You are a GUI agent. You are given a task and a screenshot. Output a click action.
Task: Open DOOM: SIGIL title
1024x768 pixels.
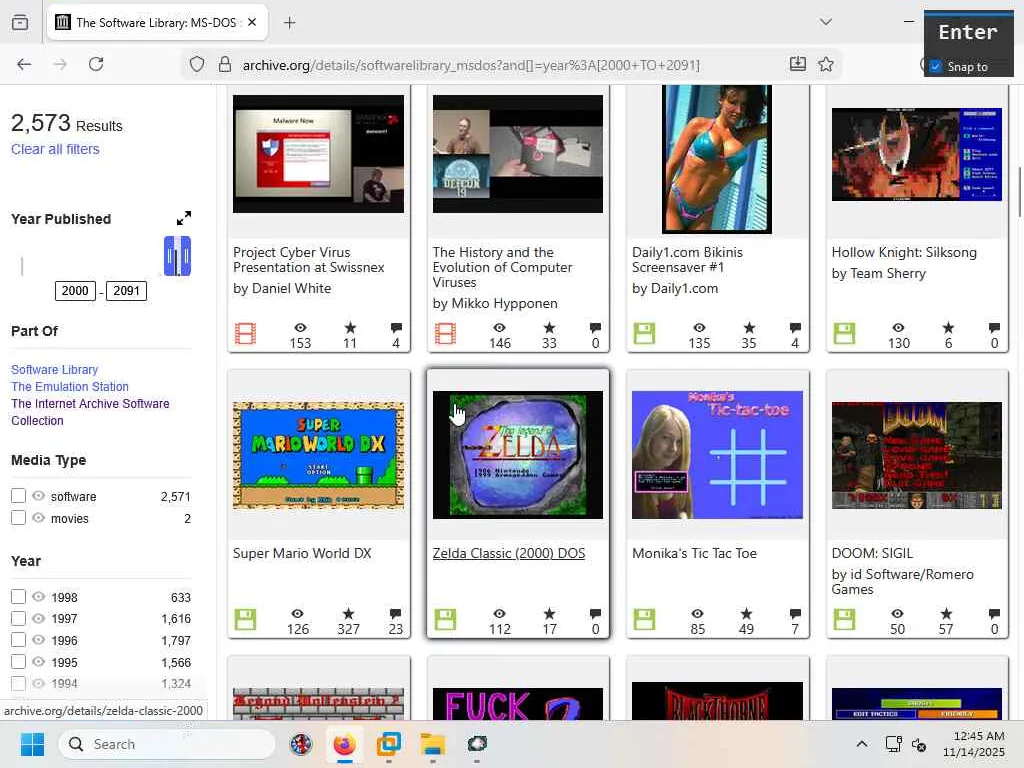pyautogui.click(x=872, y=553)
